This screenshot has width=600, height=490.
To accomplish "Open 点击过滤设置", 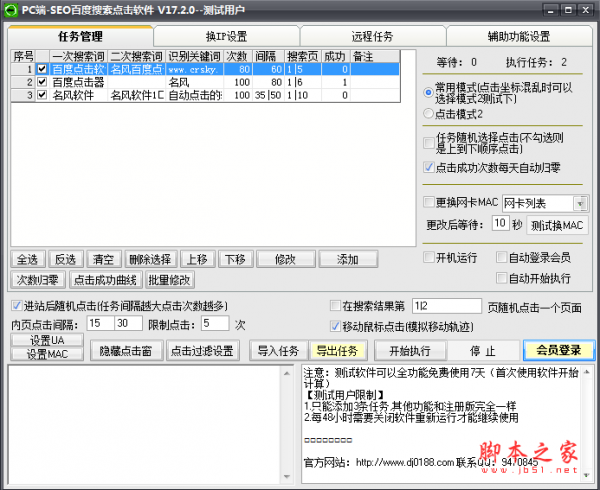I will point(203,350).
